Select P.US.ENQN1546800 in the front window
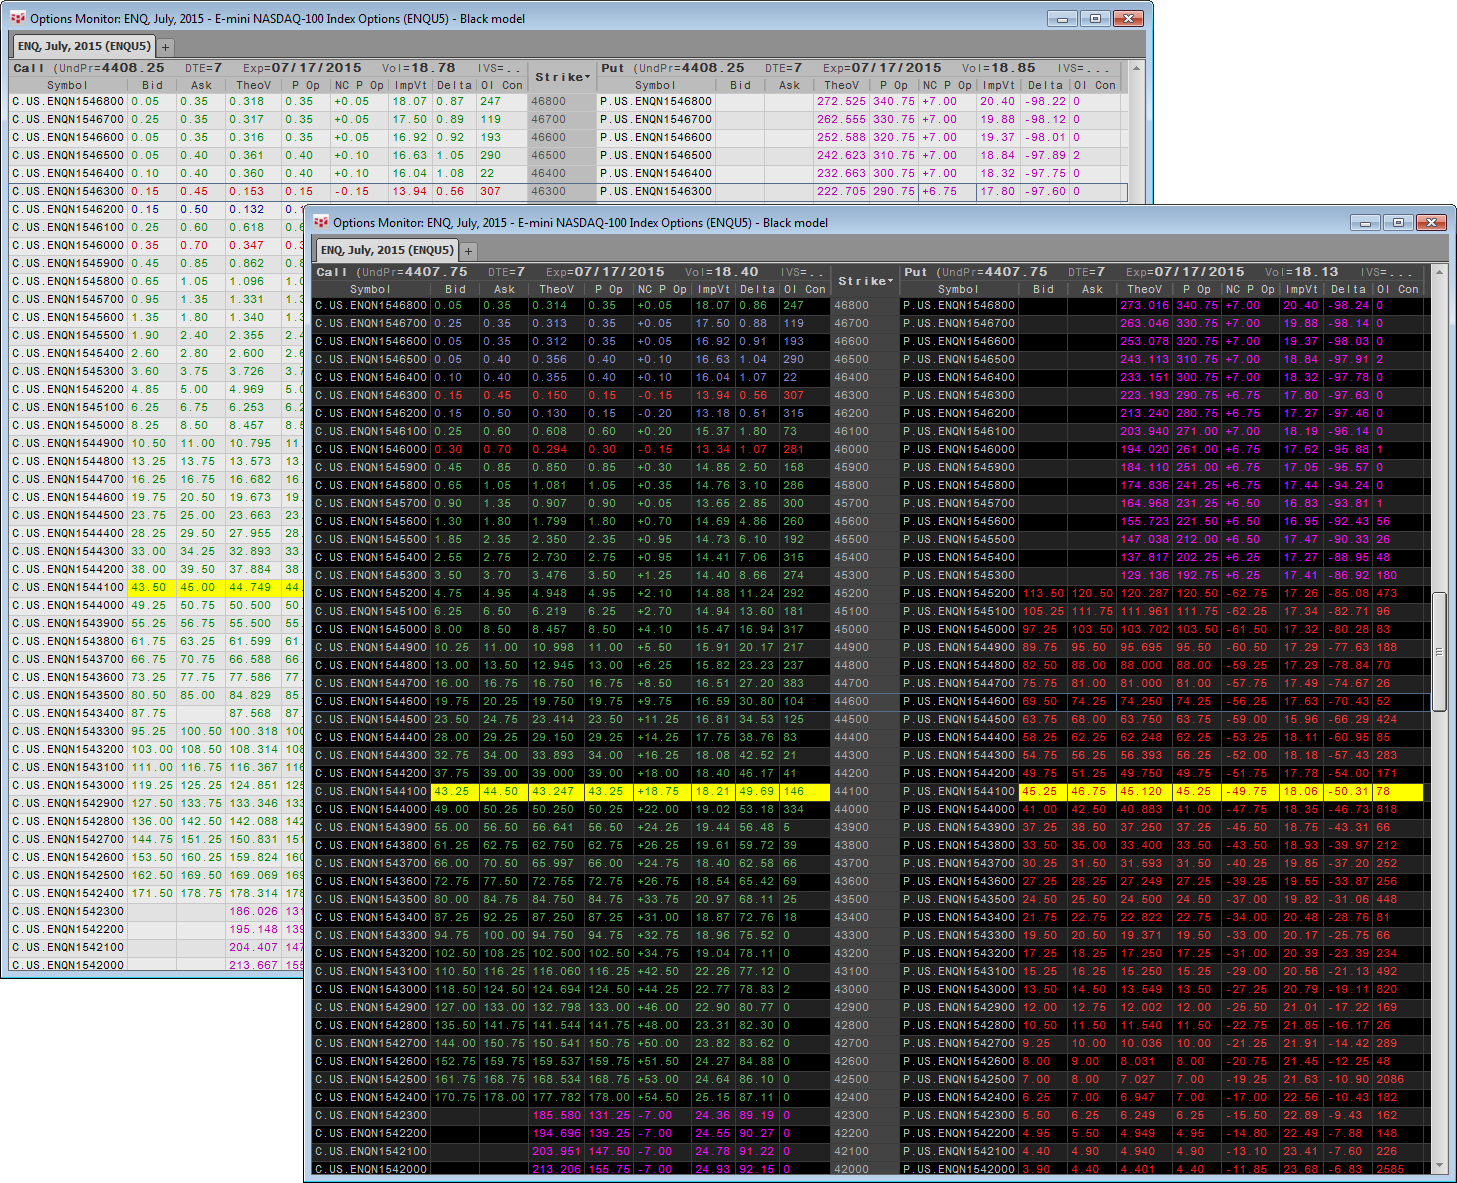Image resolution: width=1457 pixels, height=1183 pixels. (959, 305)
